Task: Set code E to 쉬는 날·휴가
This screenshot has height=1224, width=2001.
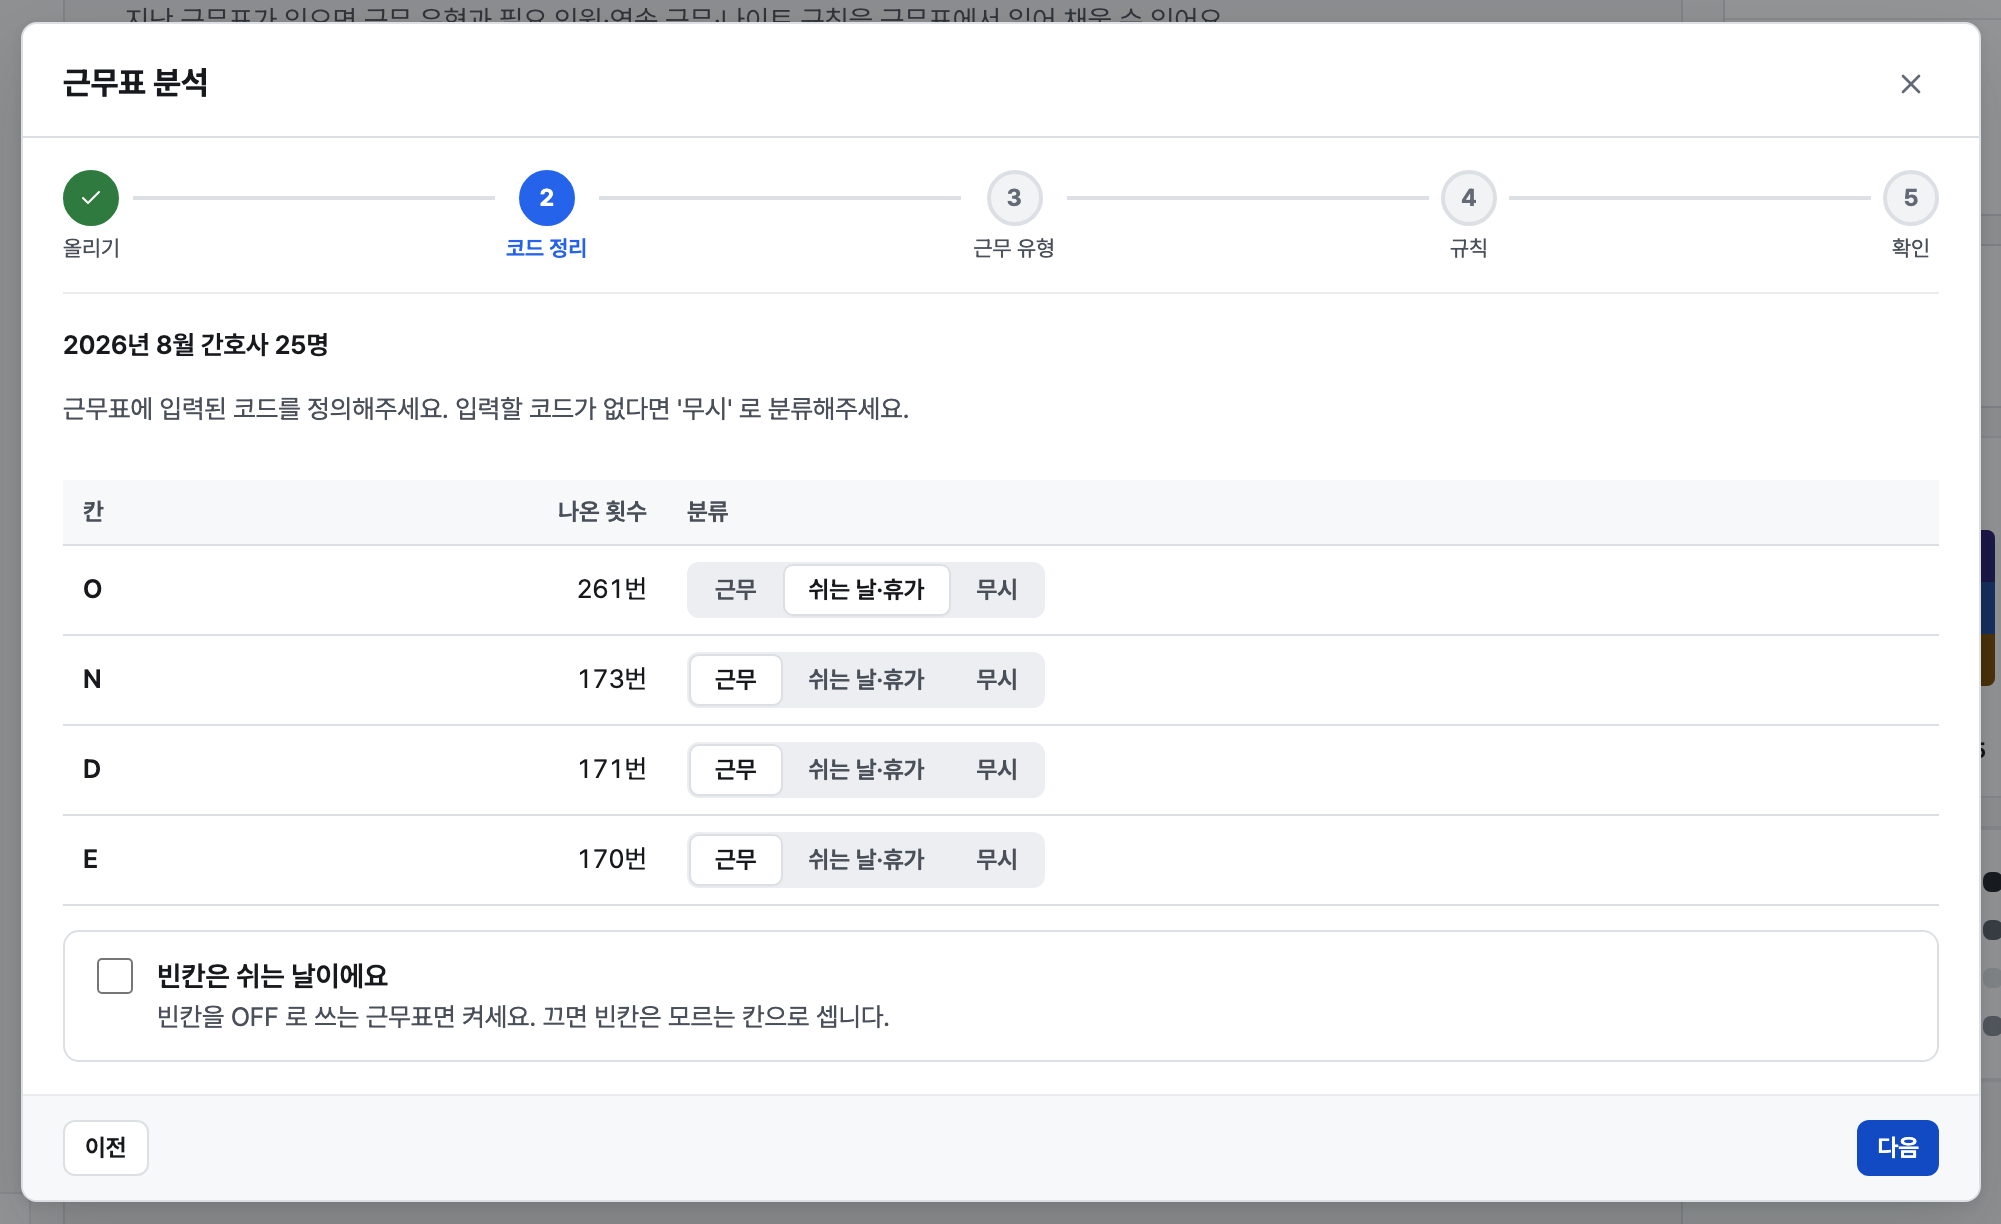Action: coord(866,860)
